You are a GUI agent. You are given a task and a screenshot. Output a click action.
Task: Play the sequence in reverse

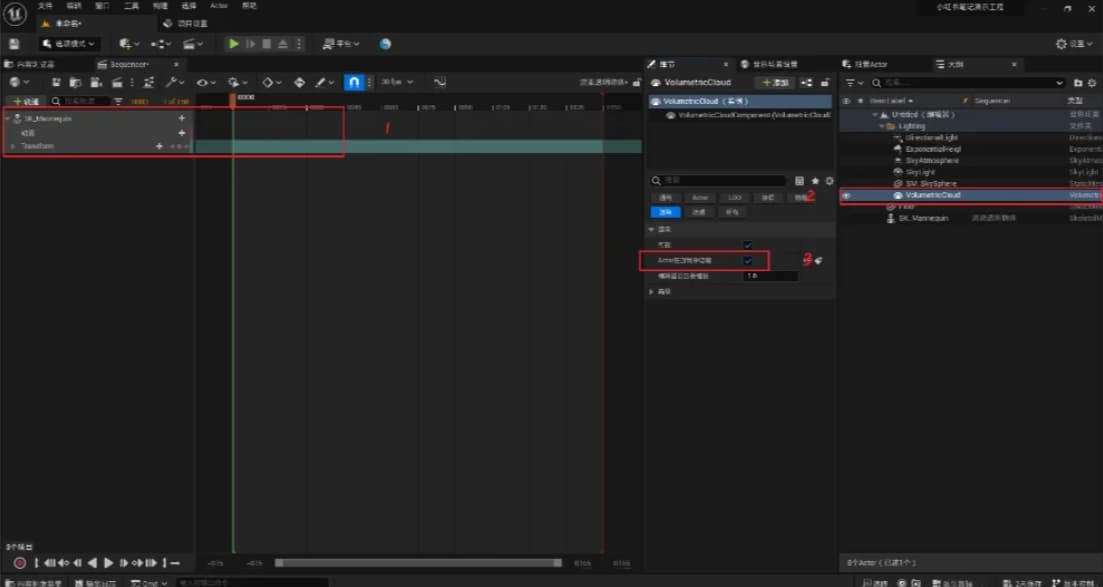click(93, 563)
